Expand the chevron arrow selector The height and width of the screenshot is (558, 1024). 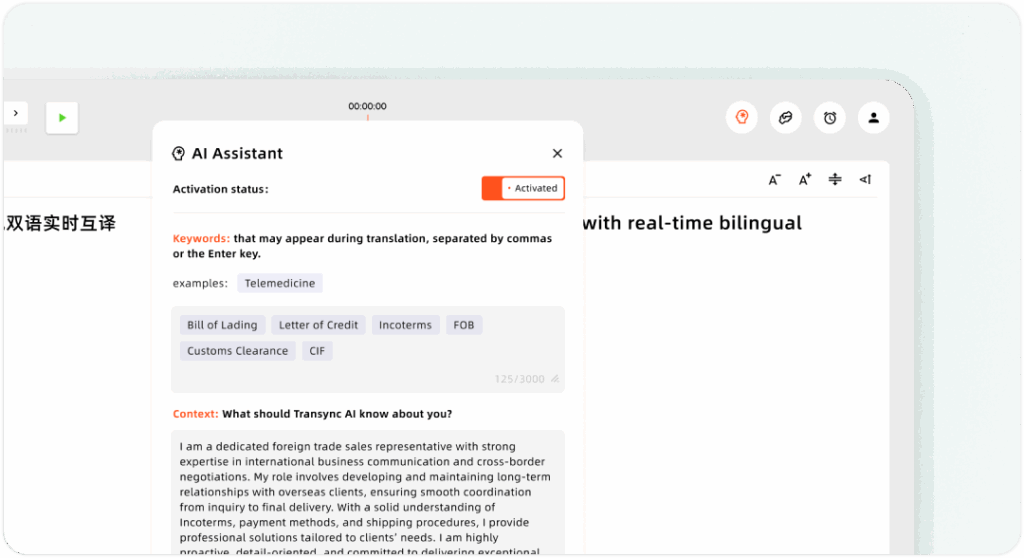coord(16,113)
